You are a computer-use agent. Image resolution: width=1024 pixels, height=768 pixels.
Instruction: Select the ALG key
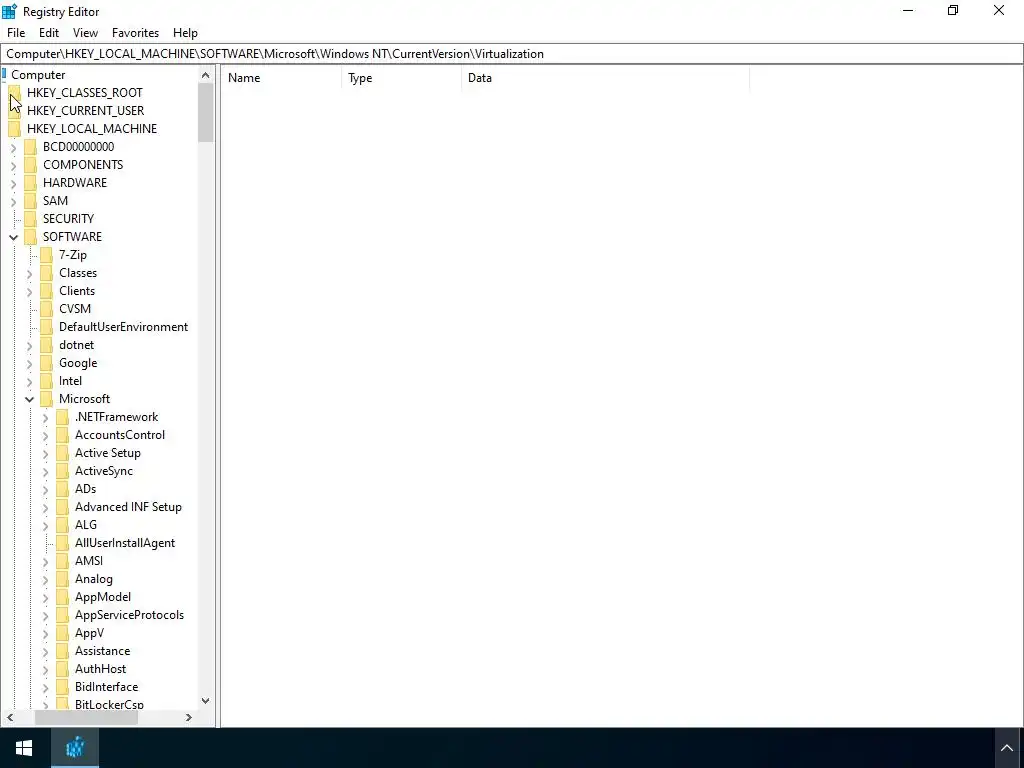click(x=86, y=525)
